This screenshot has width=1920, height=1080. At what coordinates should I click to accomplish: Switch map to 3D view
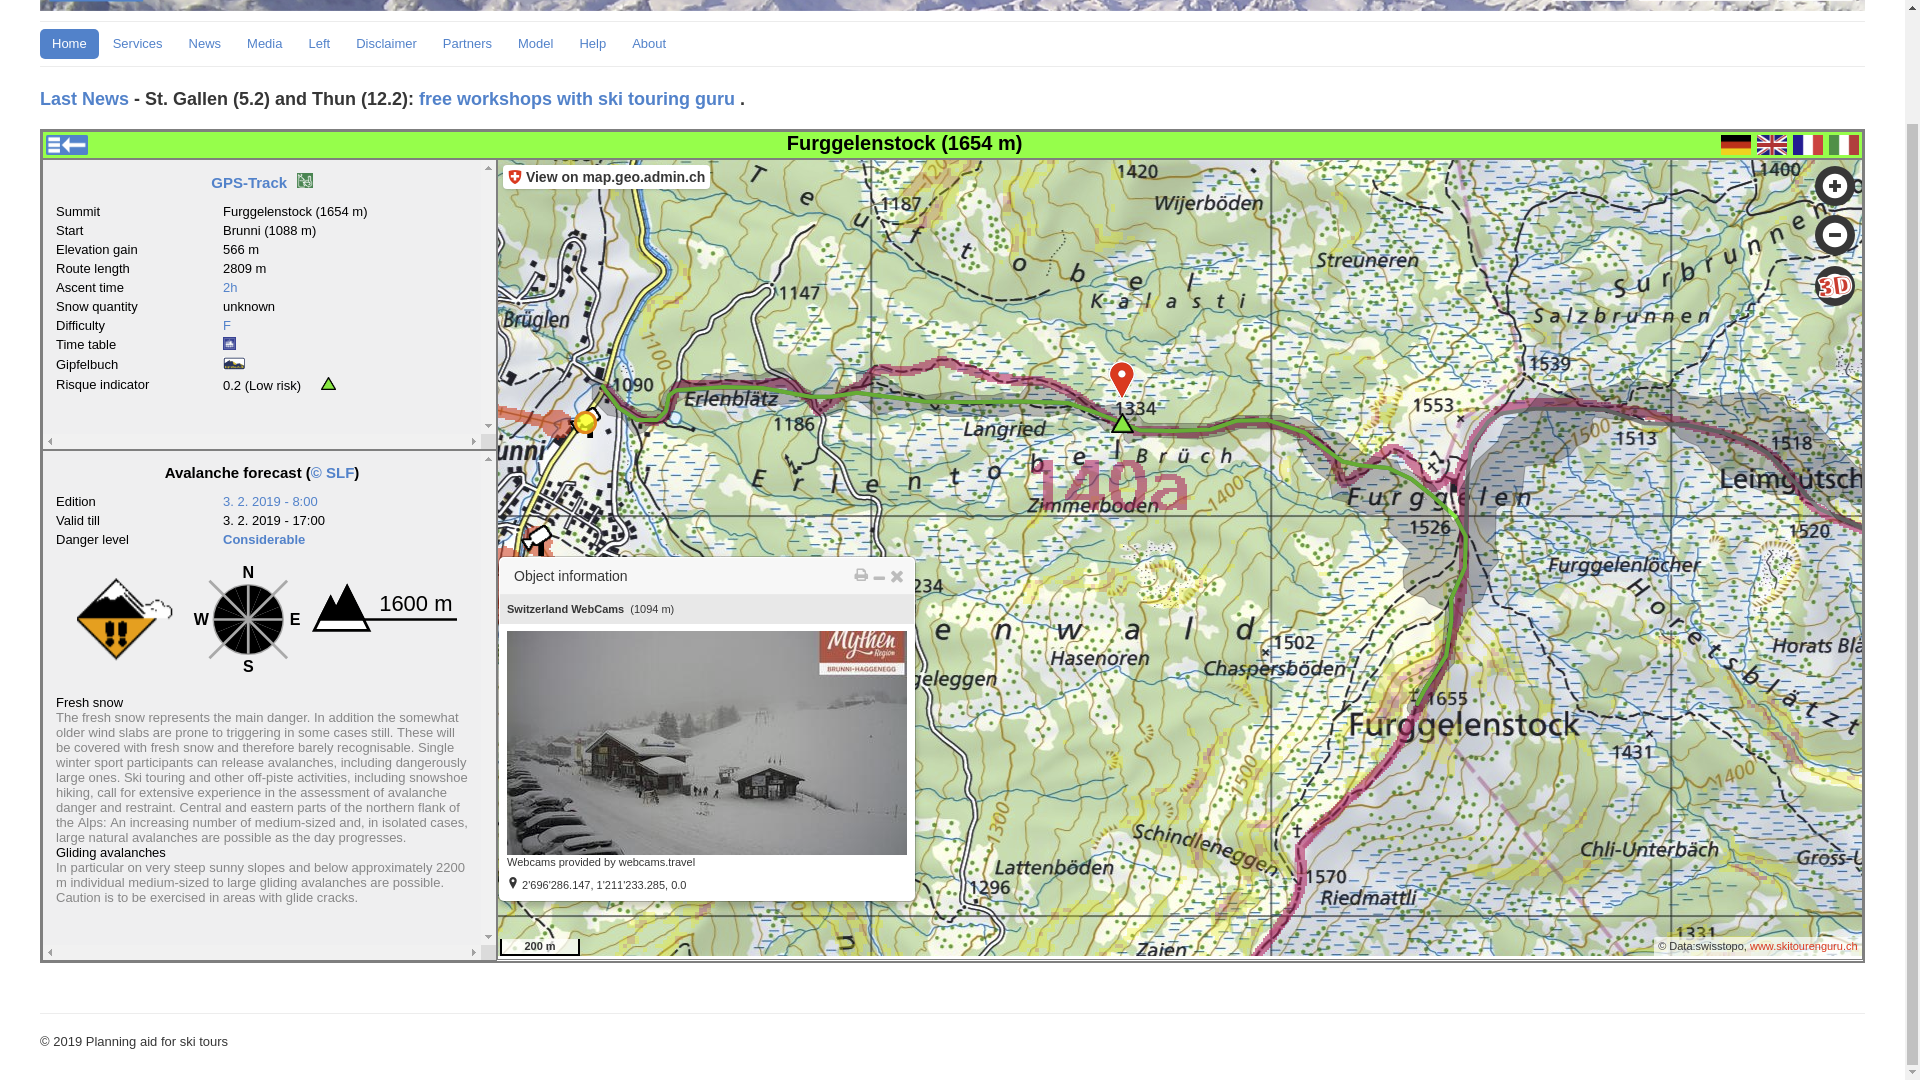[1834, 287]
